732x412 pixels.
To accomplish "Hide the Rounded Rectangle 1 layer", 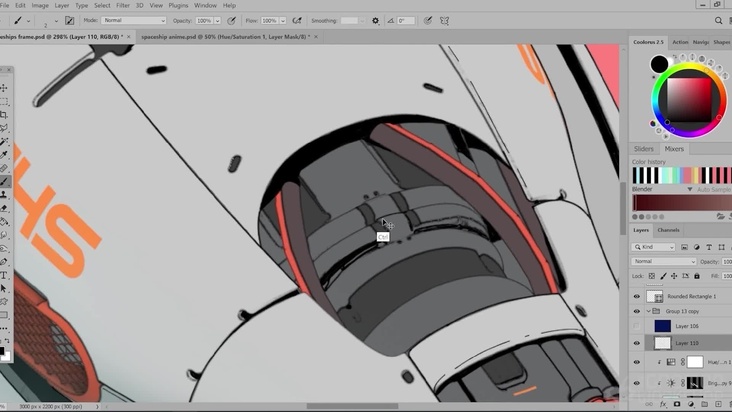I will pyautogui.click(x=637, y=296).
